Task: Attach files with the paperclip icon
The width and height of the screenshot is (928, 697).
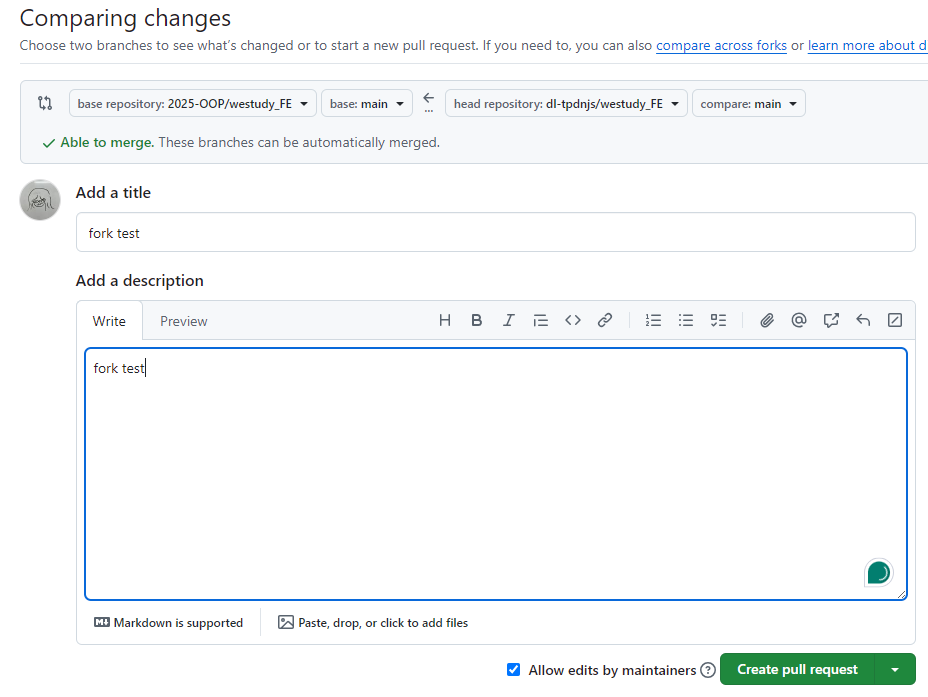Action: [x=767, y=321]
